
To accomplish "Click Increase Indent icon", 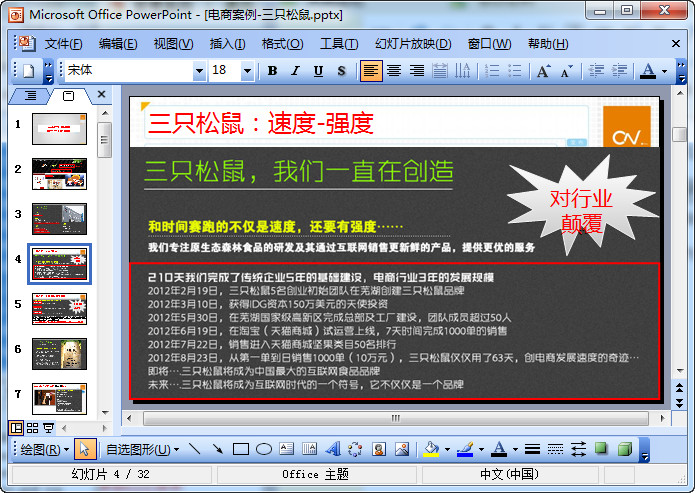I will [619, 70].
